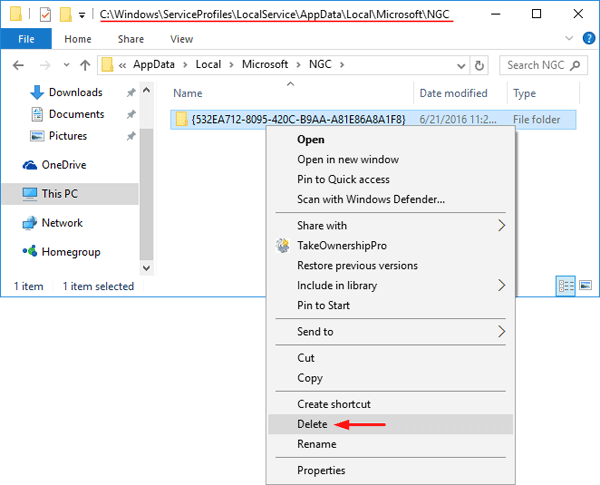Sort by the Date modified column header
Image resolution: width=600 pixels, height=485 pixels.
coord(453,93)
